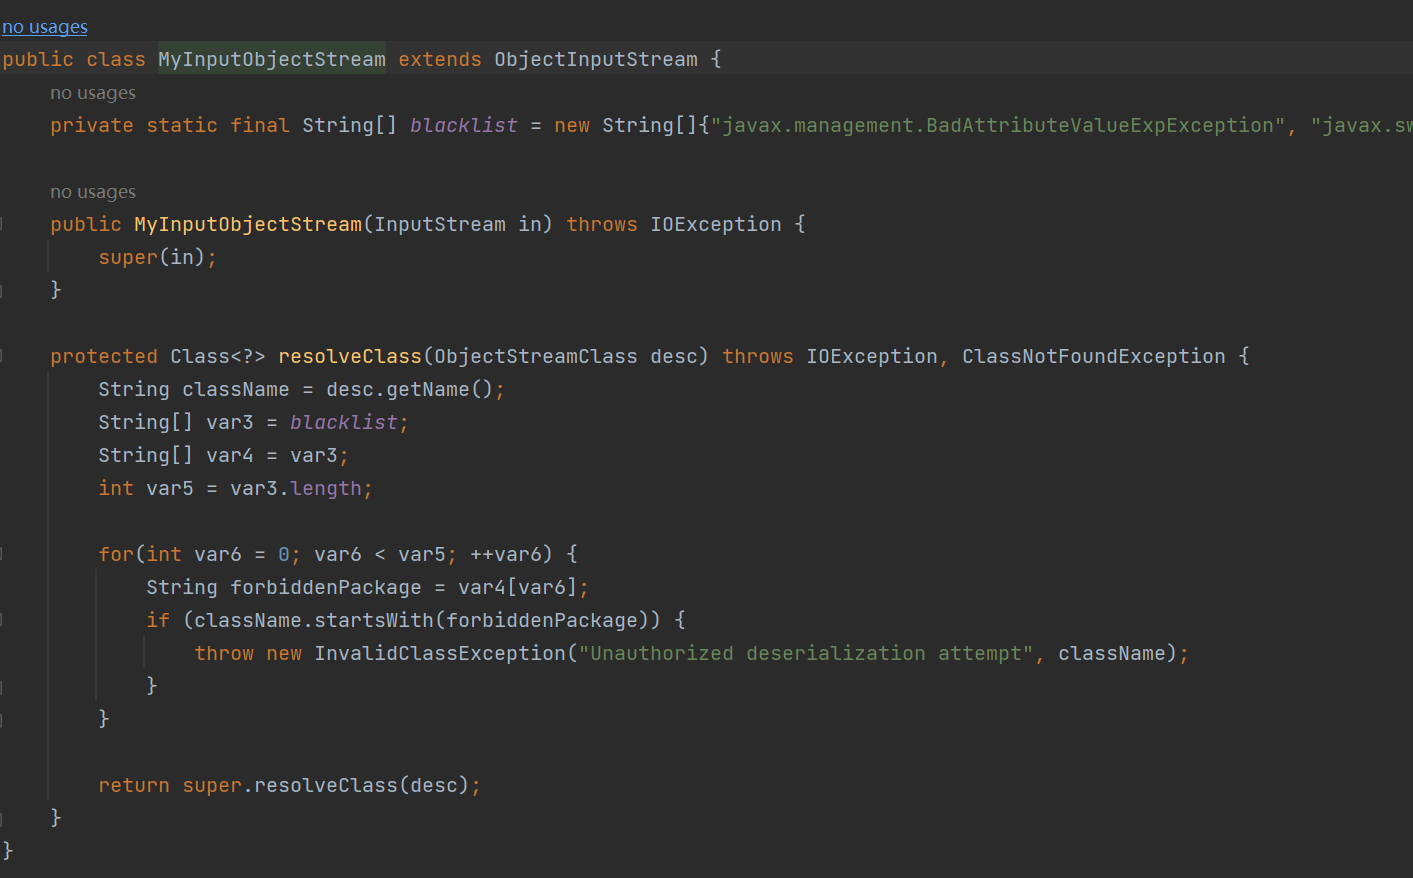Click startsWith method call in if condition

(x=374, y=620)
